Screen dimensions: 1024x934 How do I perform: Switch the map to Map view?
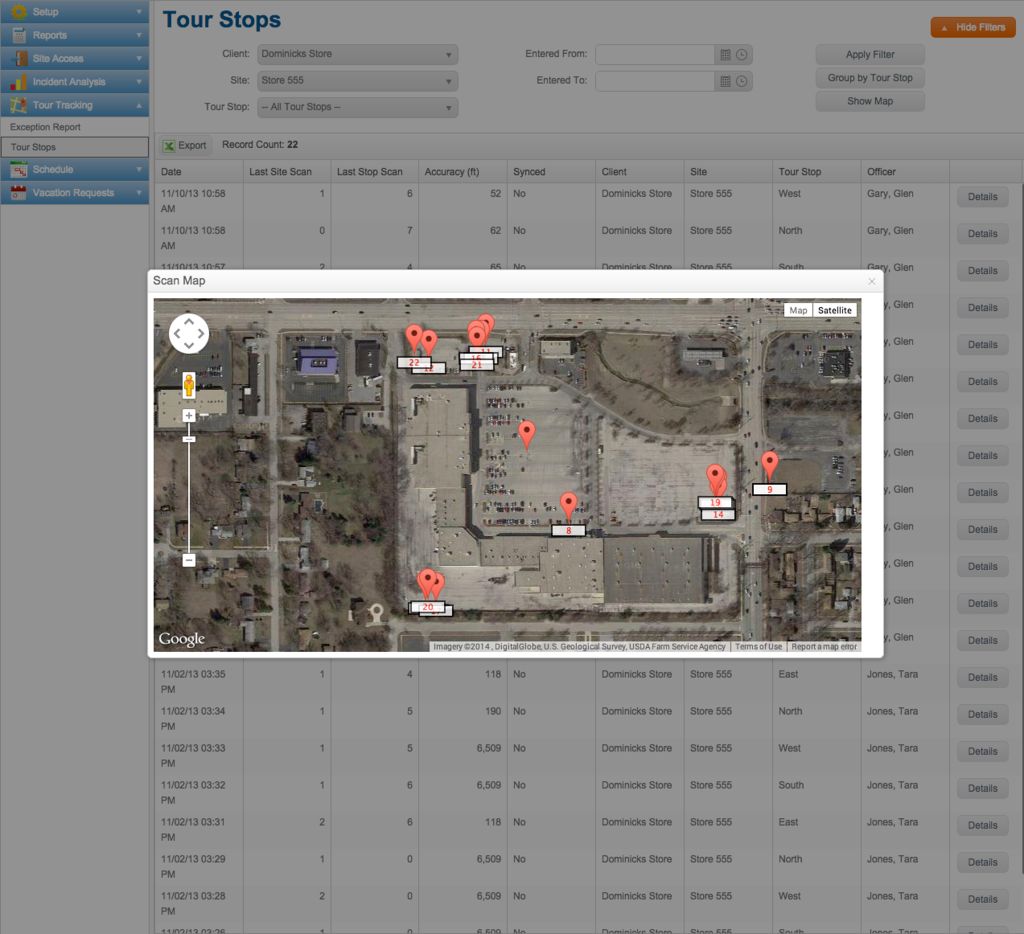798,310
